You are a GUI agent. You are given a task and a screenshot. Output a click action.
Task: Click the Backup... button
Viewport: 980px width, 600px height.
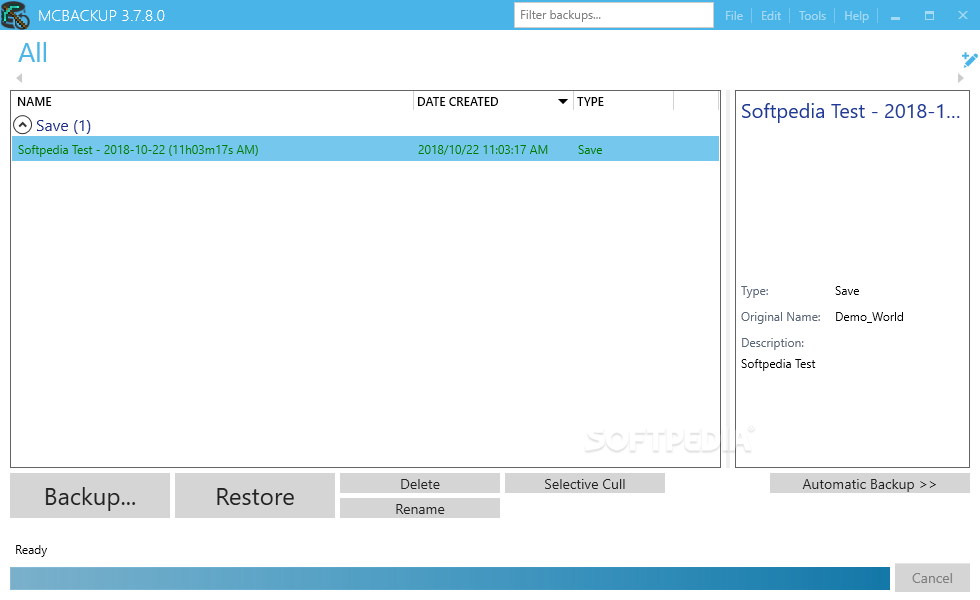click(x=90, y=496)
